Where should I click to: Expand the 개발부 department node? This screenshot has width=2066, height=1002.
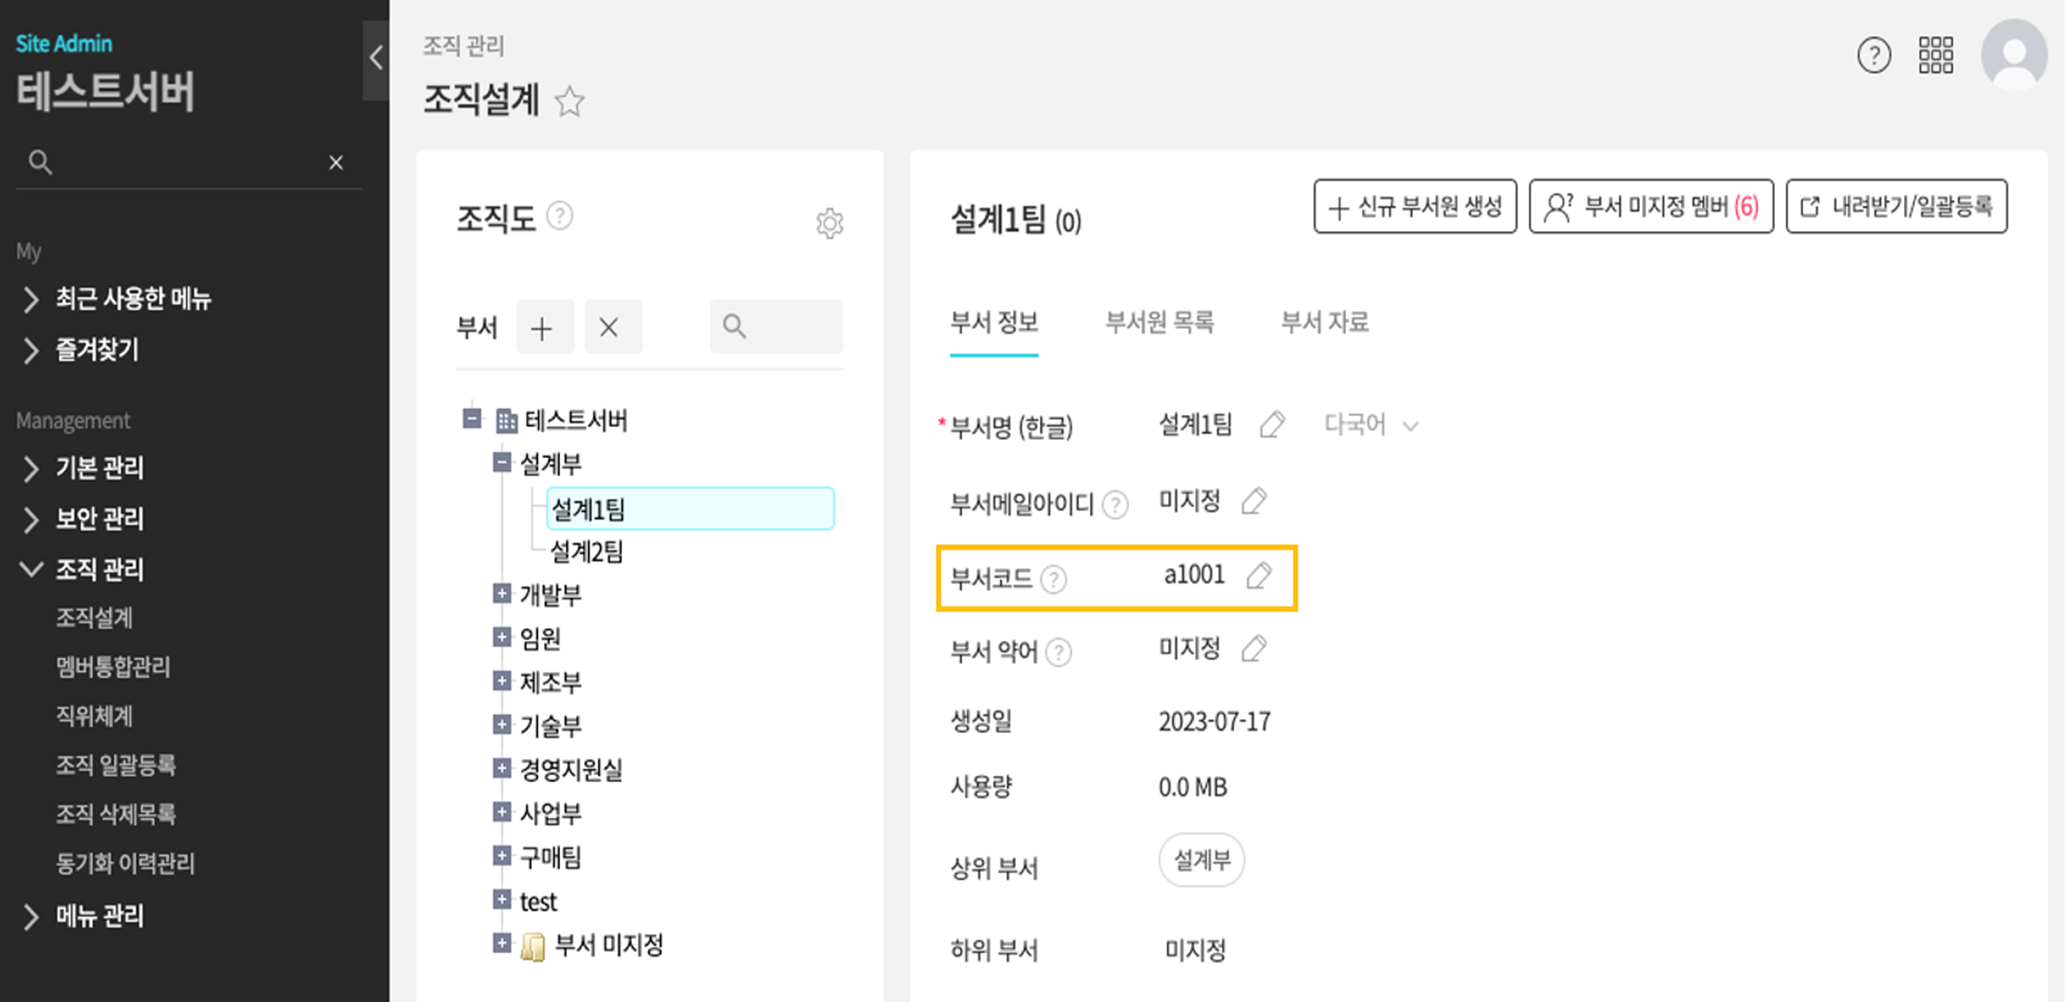click(x=502, y=594)
